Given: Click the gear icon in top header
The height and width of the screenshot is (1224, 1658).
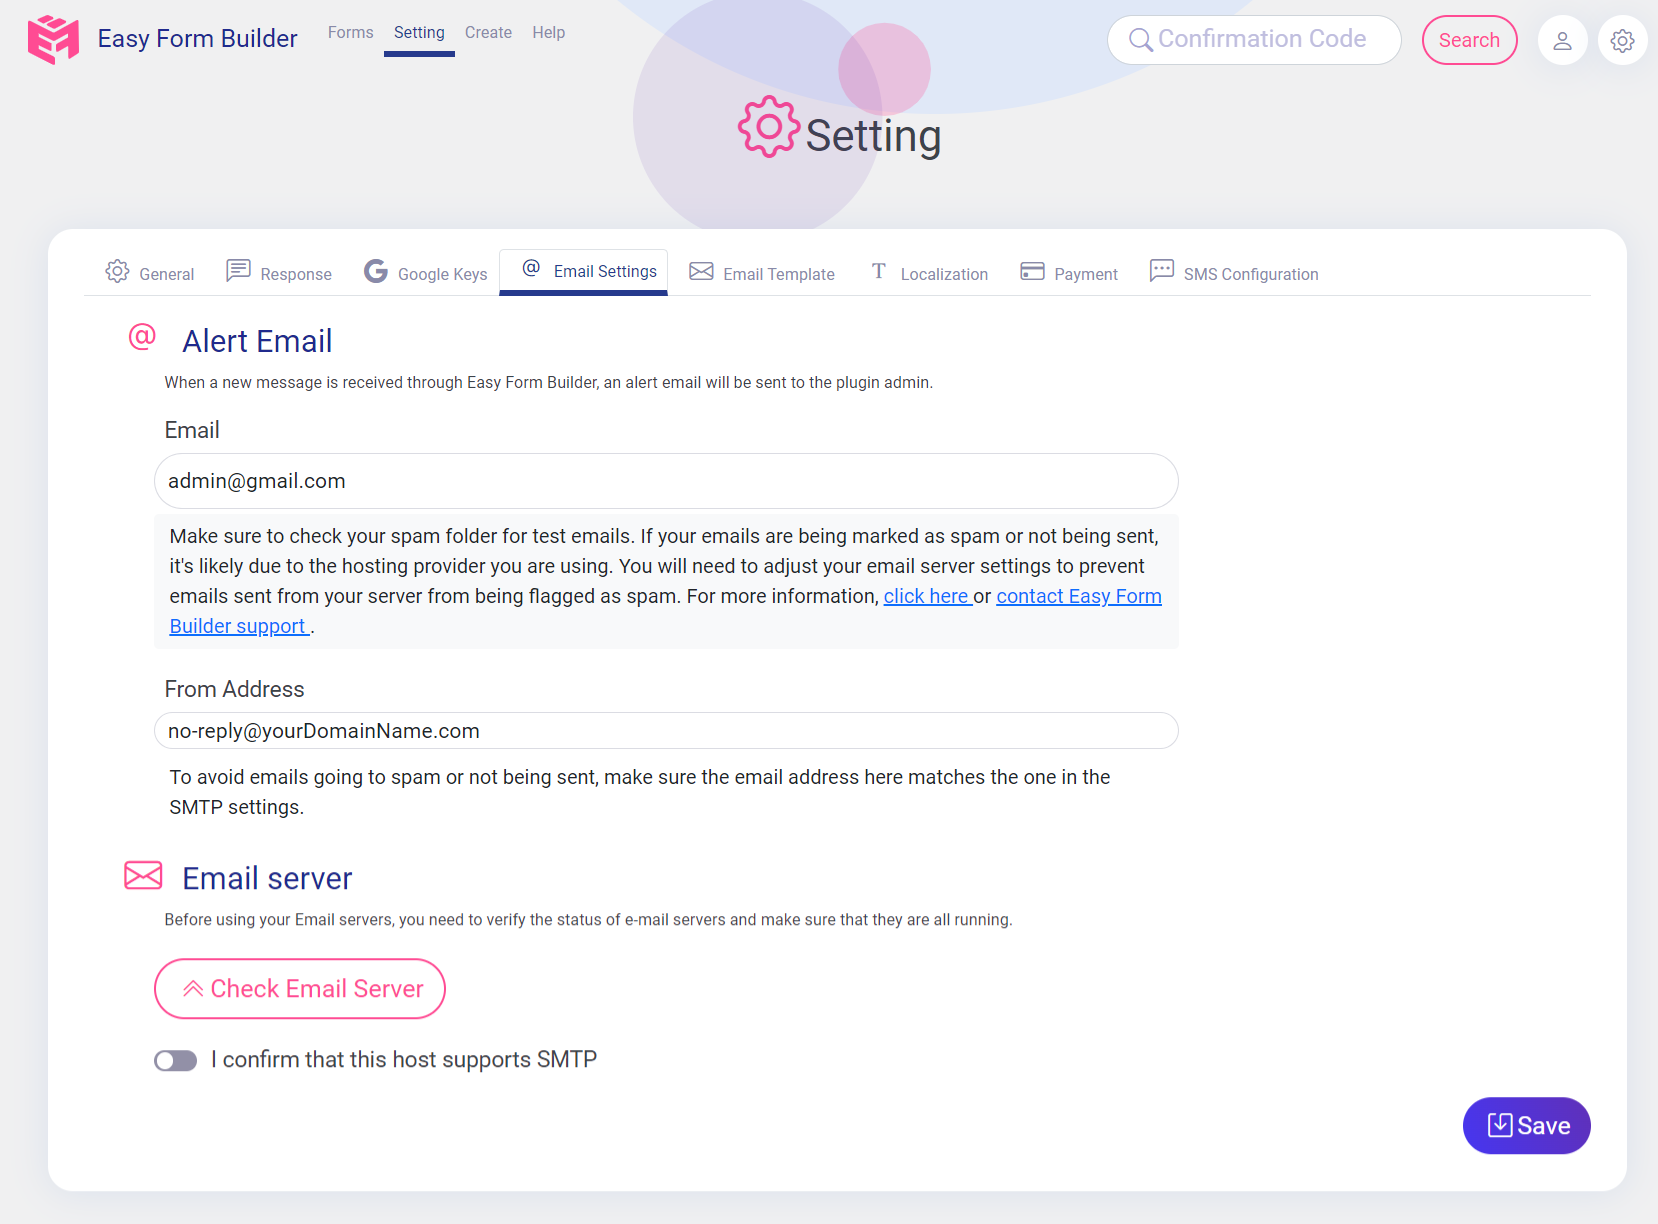Looking at the screenshot, I should coord(1622,41).
